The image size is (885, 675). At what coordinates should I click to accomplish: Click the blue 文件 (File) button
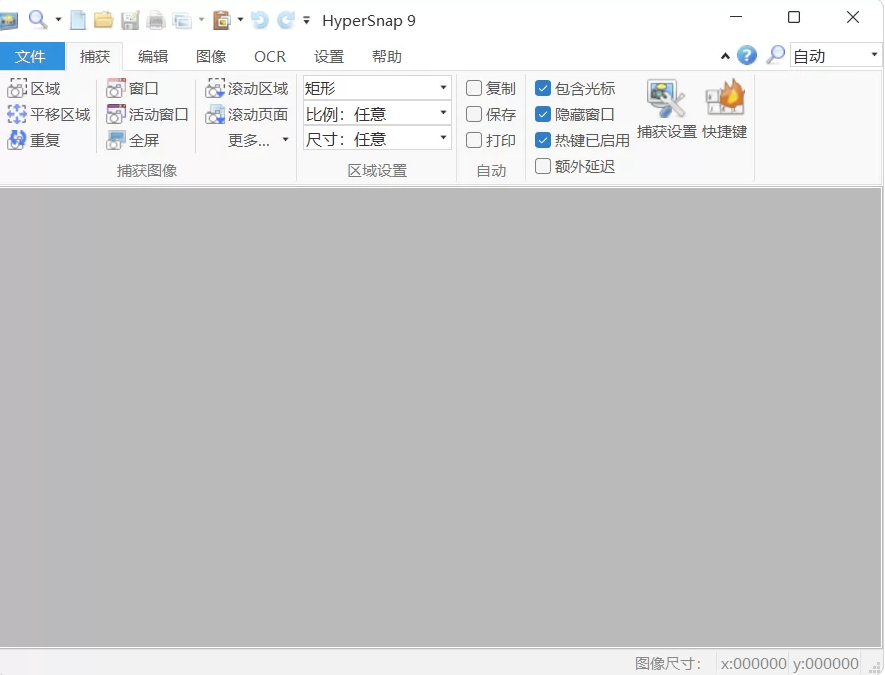pos(32,57)
